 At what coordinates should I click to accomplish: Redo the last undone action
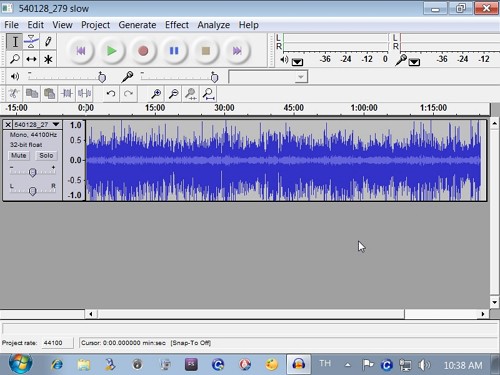pyautogui.click(x=128, y=94)
